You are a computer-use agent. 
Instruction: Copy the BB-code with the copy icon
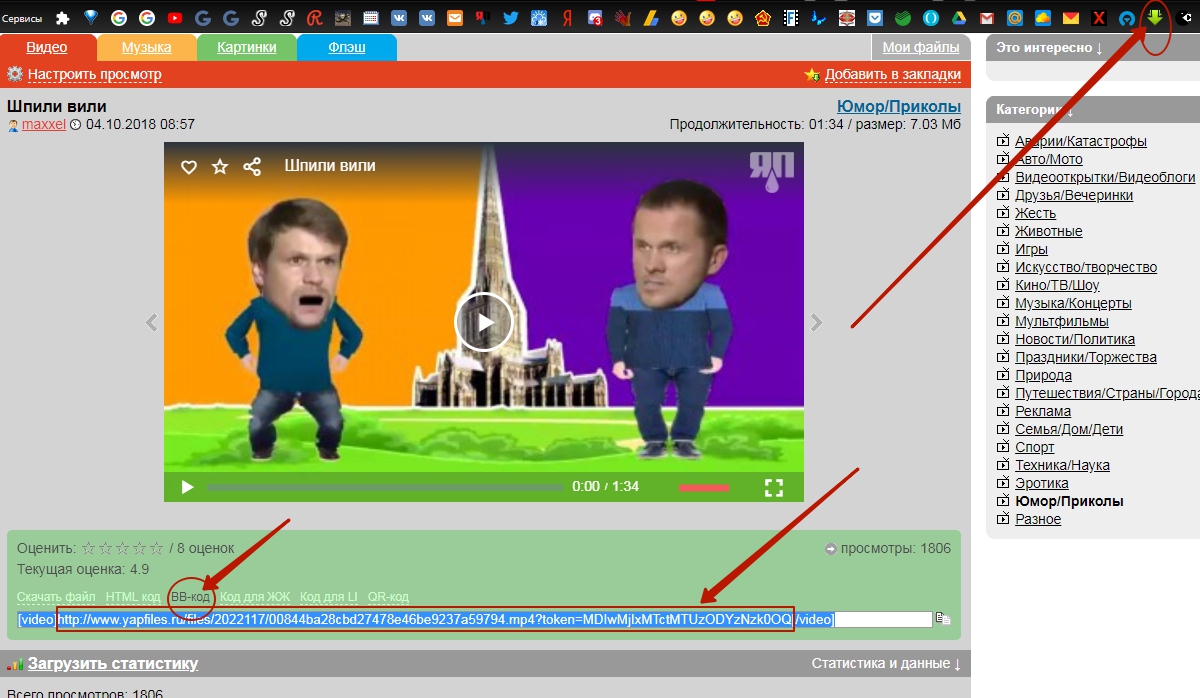[942, 619]
